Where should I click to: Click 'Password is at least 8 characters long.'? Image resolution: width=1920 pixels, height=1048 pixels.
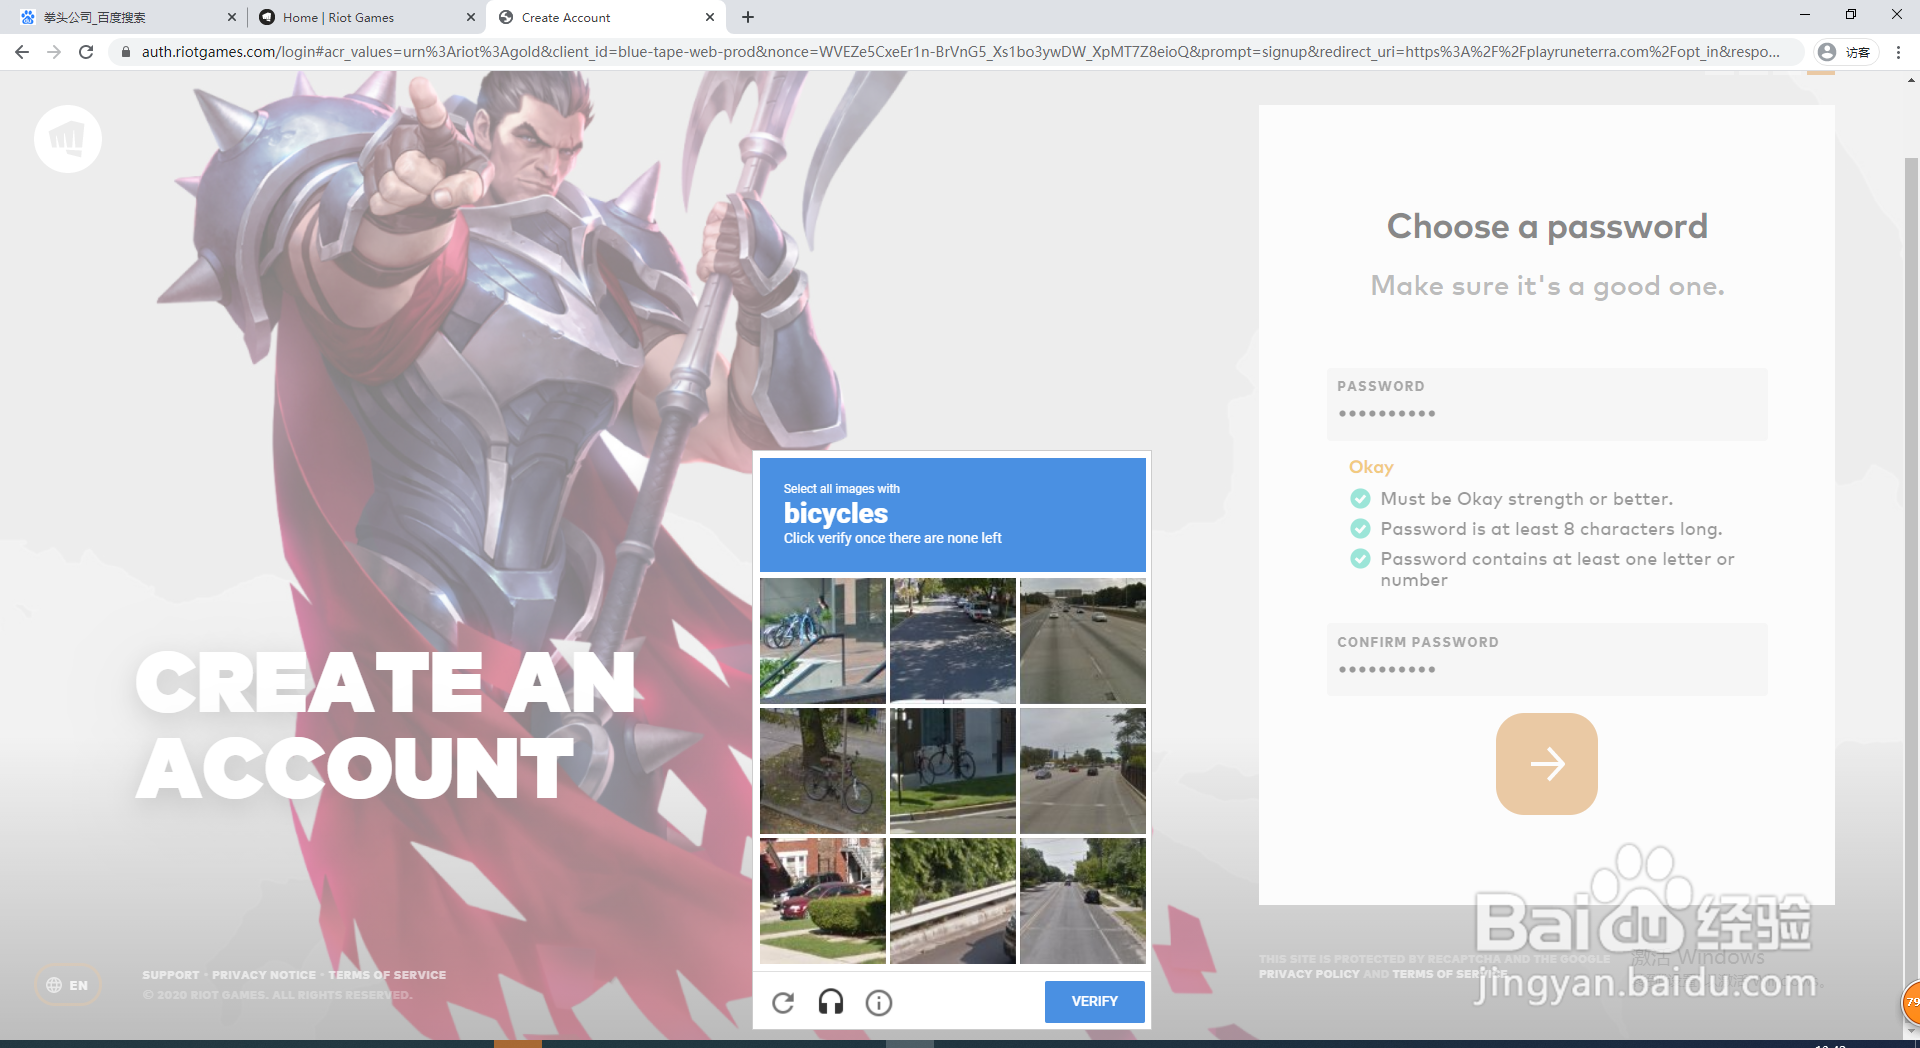point(1551,529)
